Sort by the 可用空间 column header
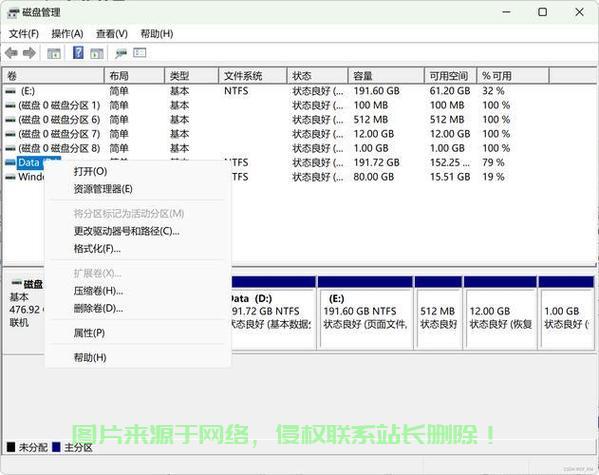Image resolution: width=599 pixels, height=475 pixels. click(451, 76)
